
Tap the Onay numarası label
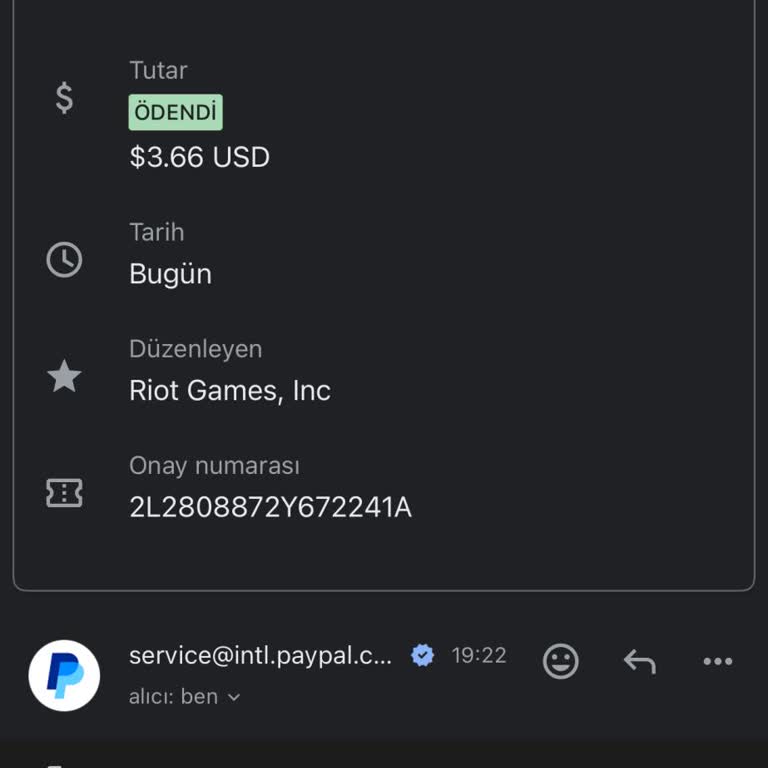coord(214,466)
